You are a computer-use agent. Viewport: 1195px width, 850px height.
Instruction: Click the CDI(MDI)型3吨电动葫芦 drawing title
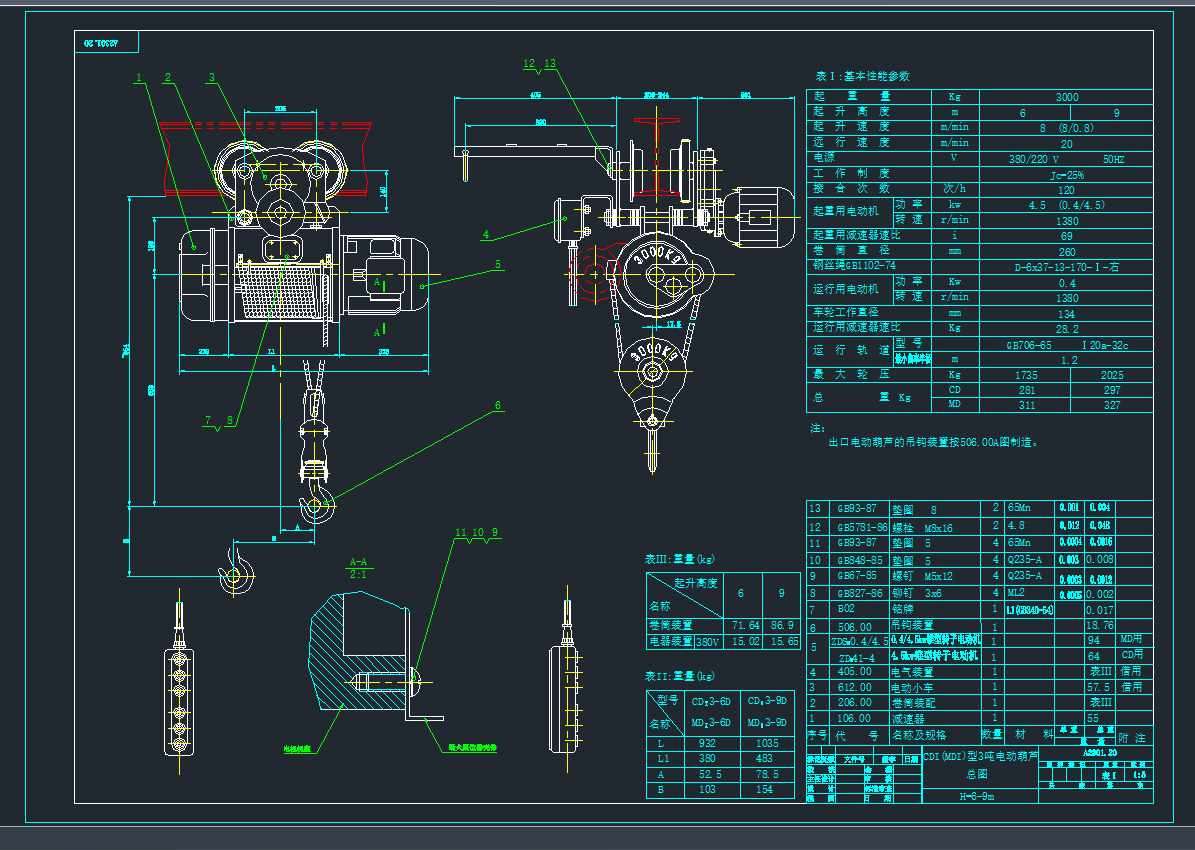coord(979,755)
